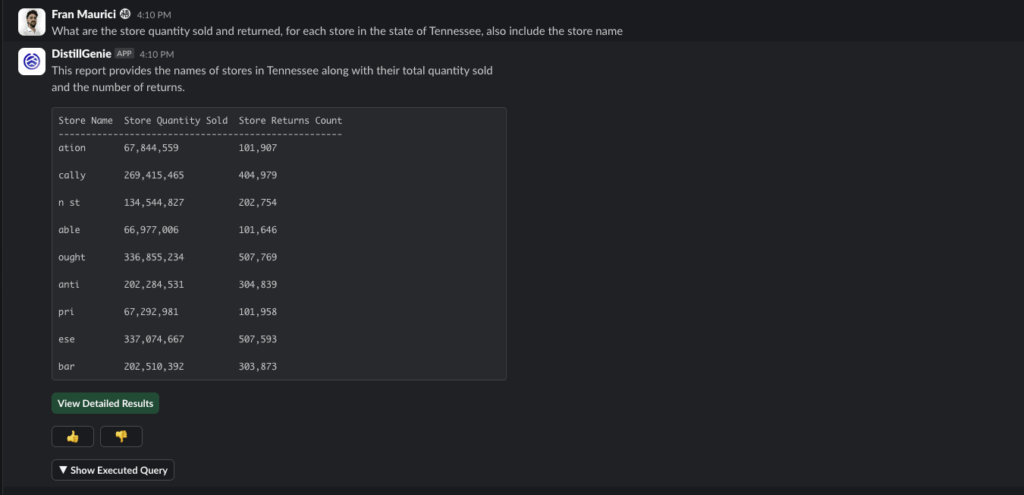Click the 4:10 PM timestamp on Fran's message
This screenshot has height=495, width=1024.
[154, 15]
